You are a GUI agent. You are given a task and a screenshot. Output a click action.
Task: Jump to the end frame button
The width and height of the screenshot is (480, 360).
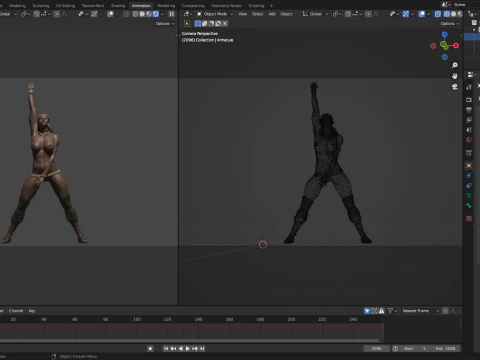(202, 348)
